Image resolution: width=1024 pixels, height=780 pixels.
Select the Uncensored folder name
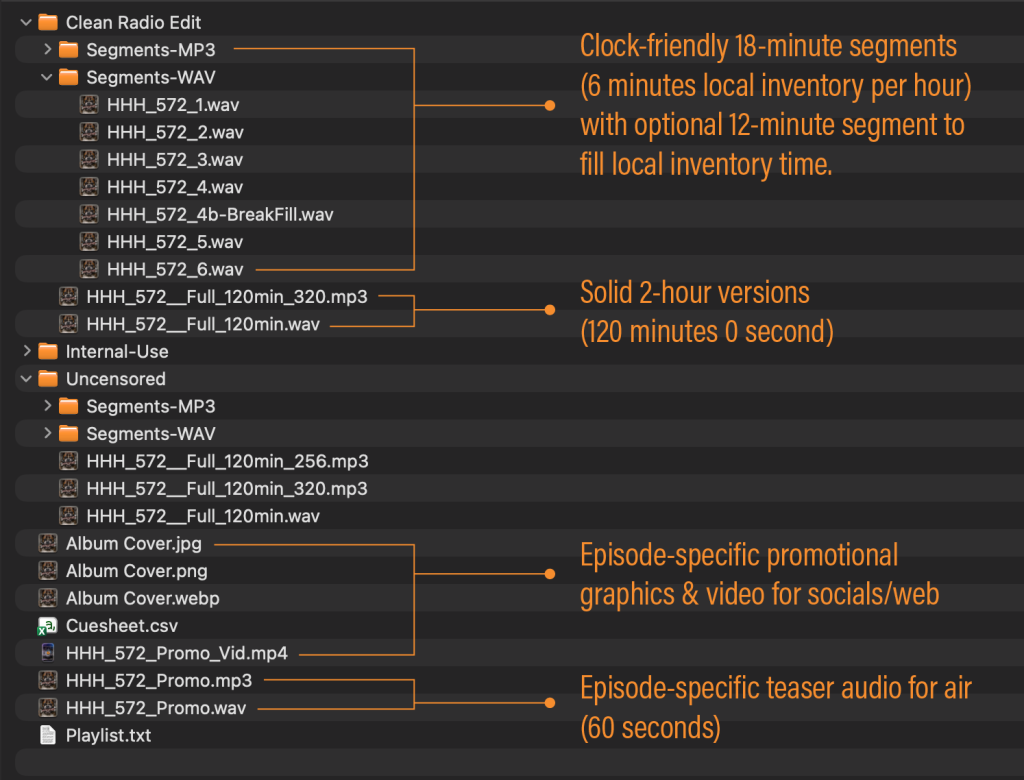(x=116, y=379)
